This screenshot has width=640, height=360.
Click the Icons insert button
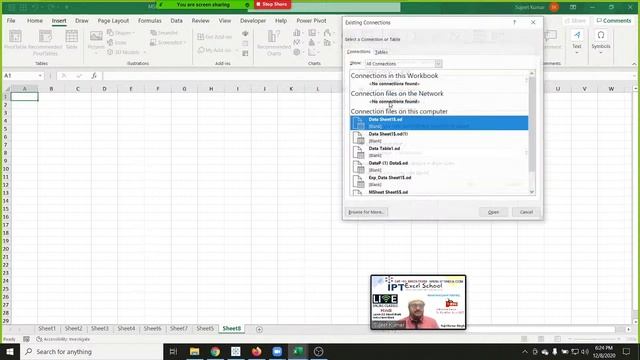[x=117, y=42]
